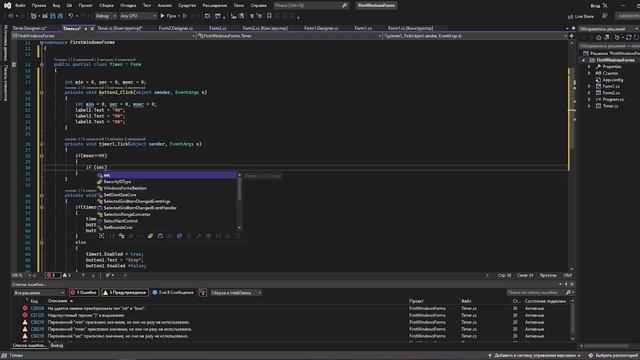Start without debugging using the hollow play icon

click(x=185, y=16)
